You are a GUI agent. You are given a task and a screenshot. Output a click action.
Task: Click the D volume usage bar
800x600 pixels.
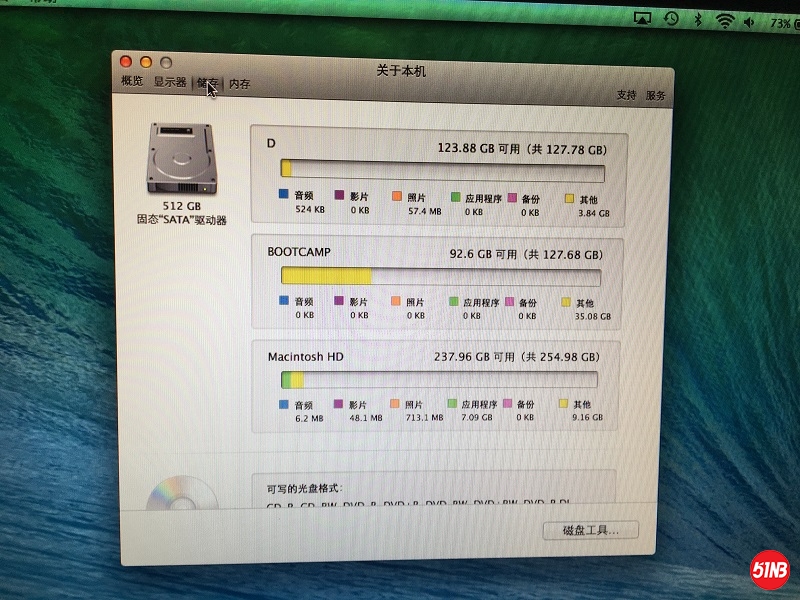(442, 170)
